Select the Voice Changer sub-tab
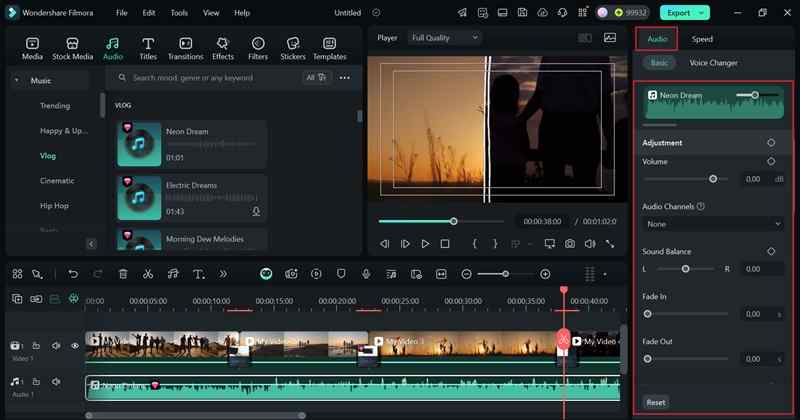Screen dimensions: 800x420 (x=713, y=63)
